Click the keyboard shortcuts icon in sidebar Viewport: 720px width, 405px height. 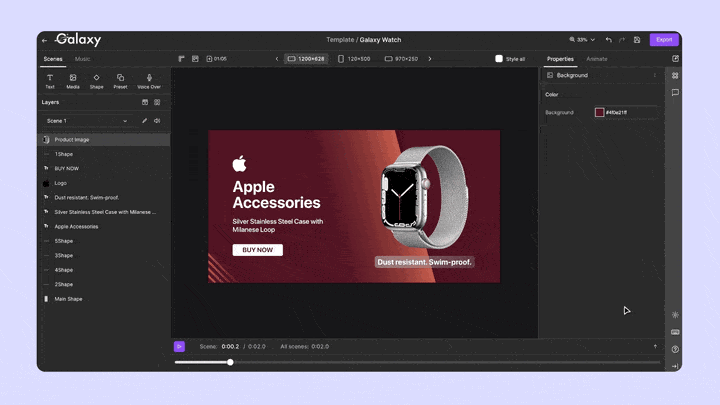pyautogui.click(x=675, y=332)
